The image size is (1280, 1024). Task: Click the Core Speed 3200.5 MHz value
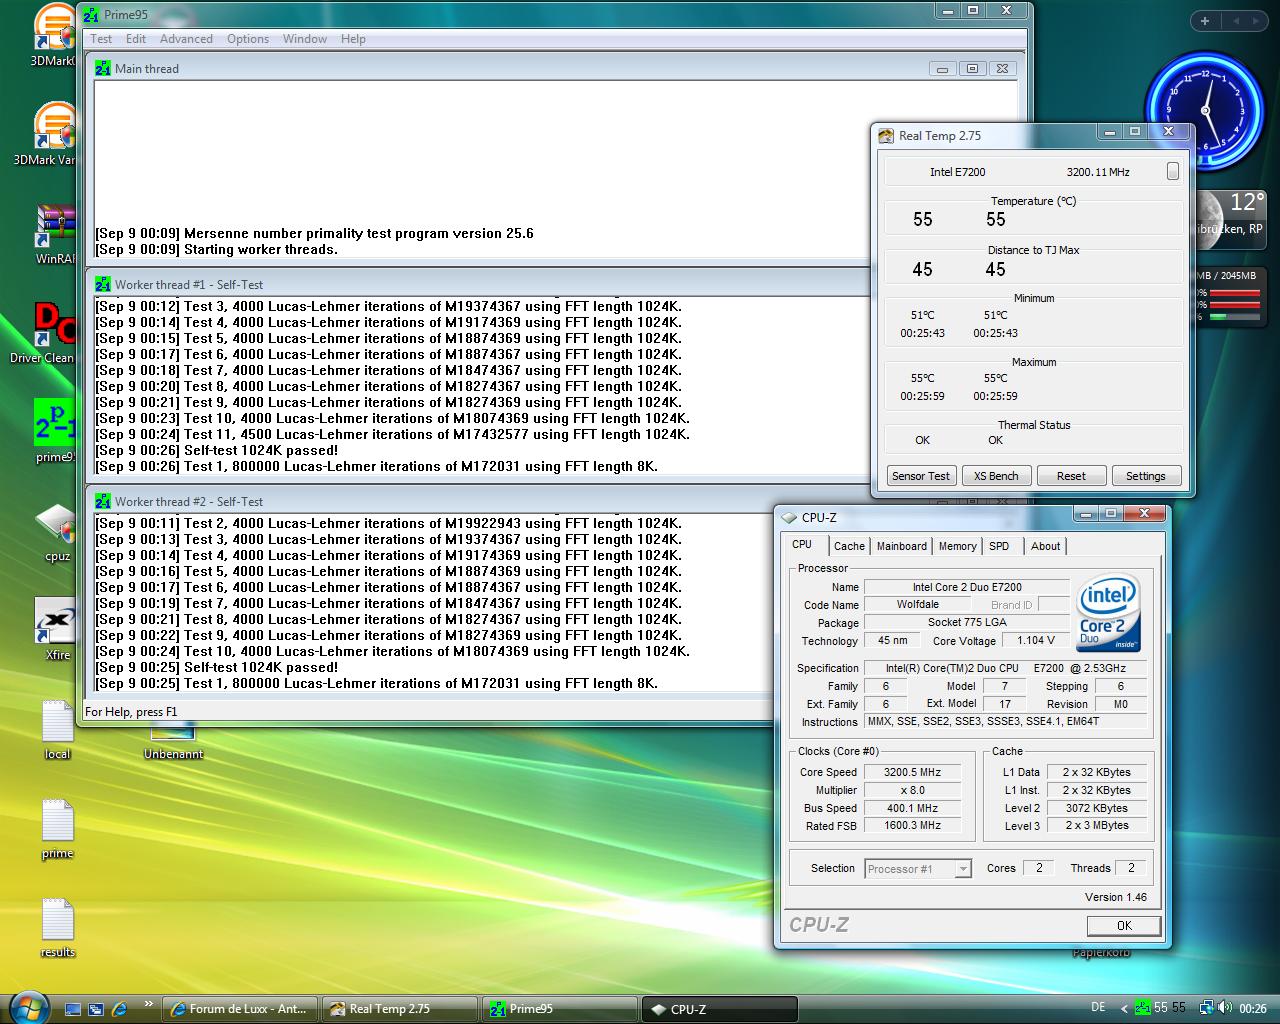[x=912, y=772]
